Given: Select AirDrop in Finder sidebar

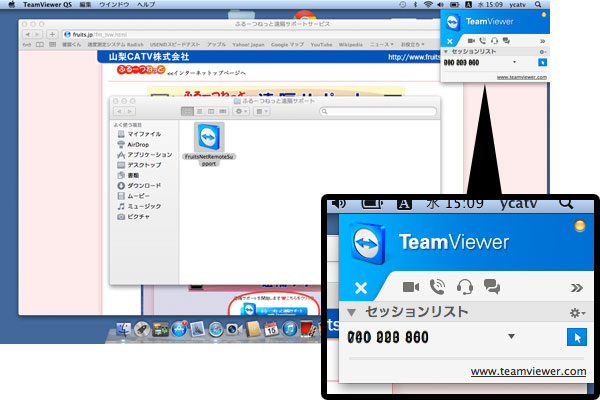Looking at the screenshot, I should [133, 144].
